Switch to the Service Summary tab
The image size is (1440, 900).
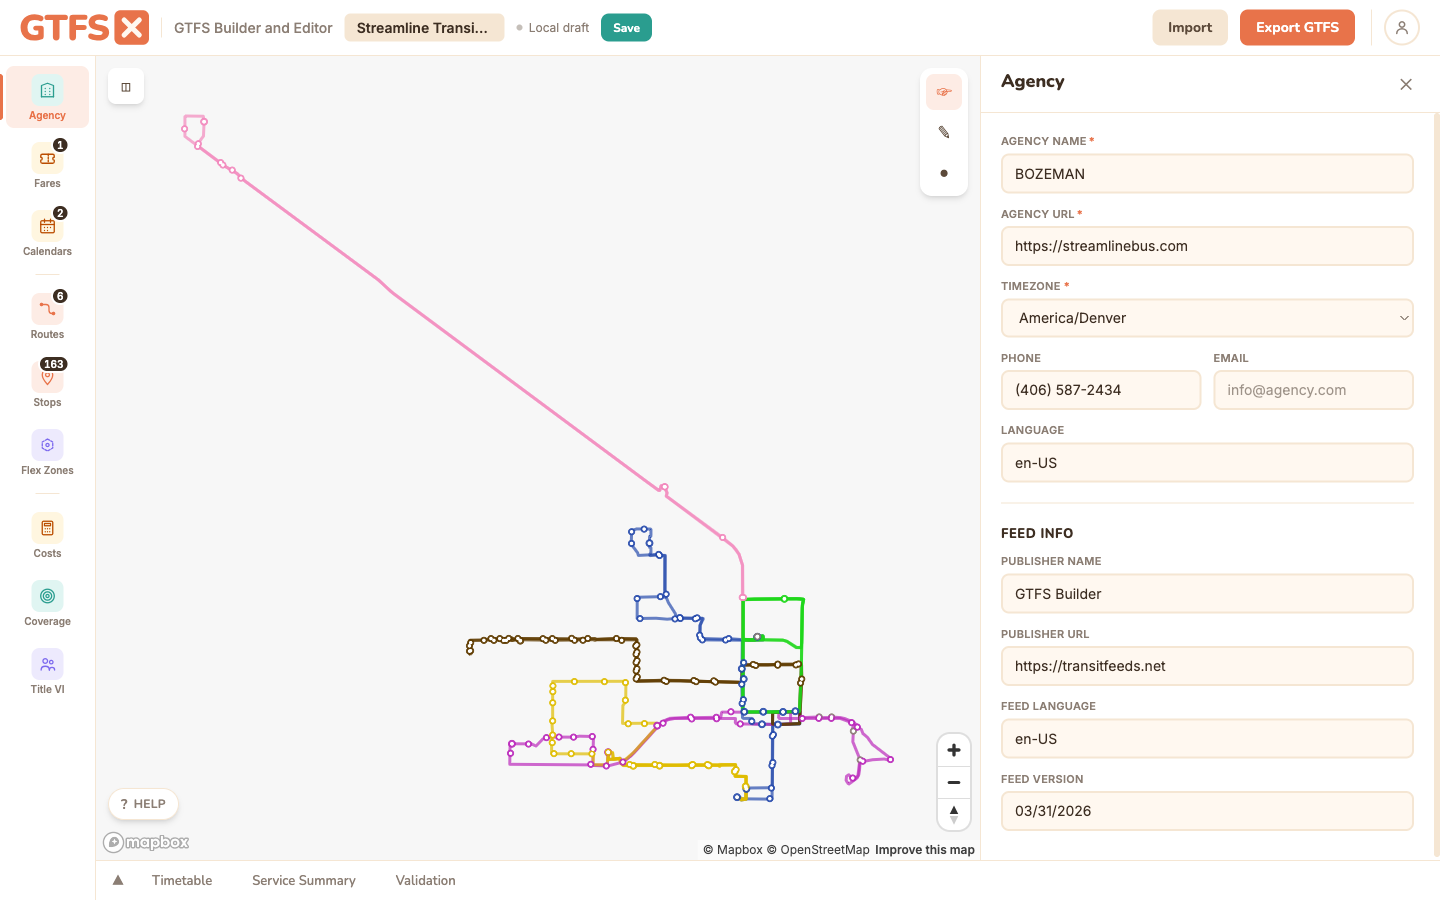coord(304,880)
